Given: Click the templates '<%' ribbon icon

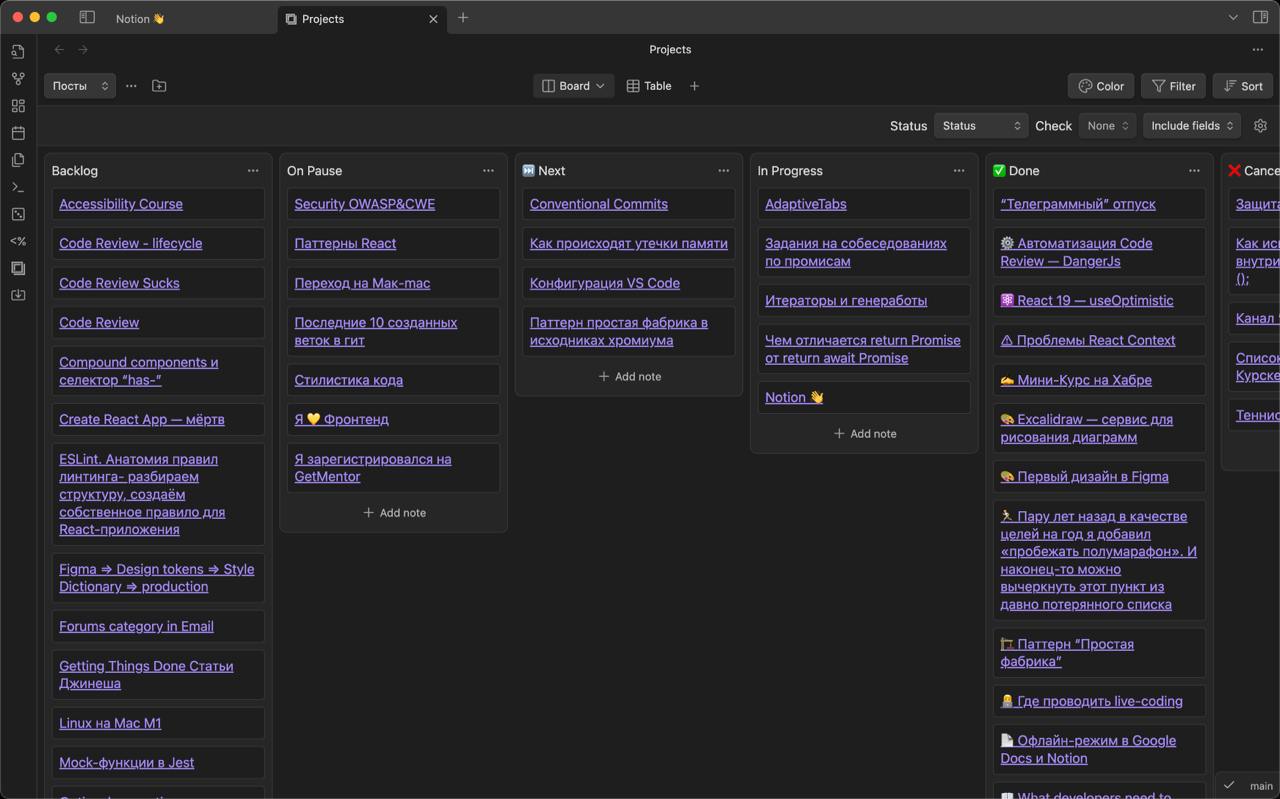Looking at the screenshot, I should (x=18, y=241).
